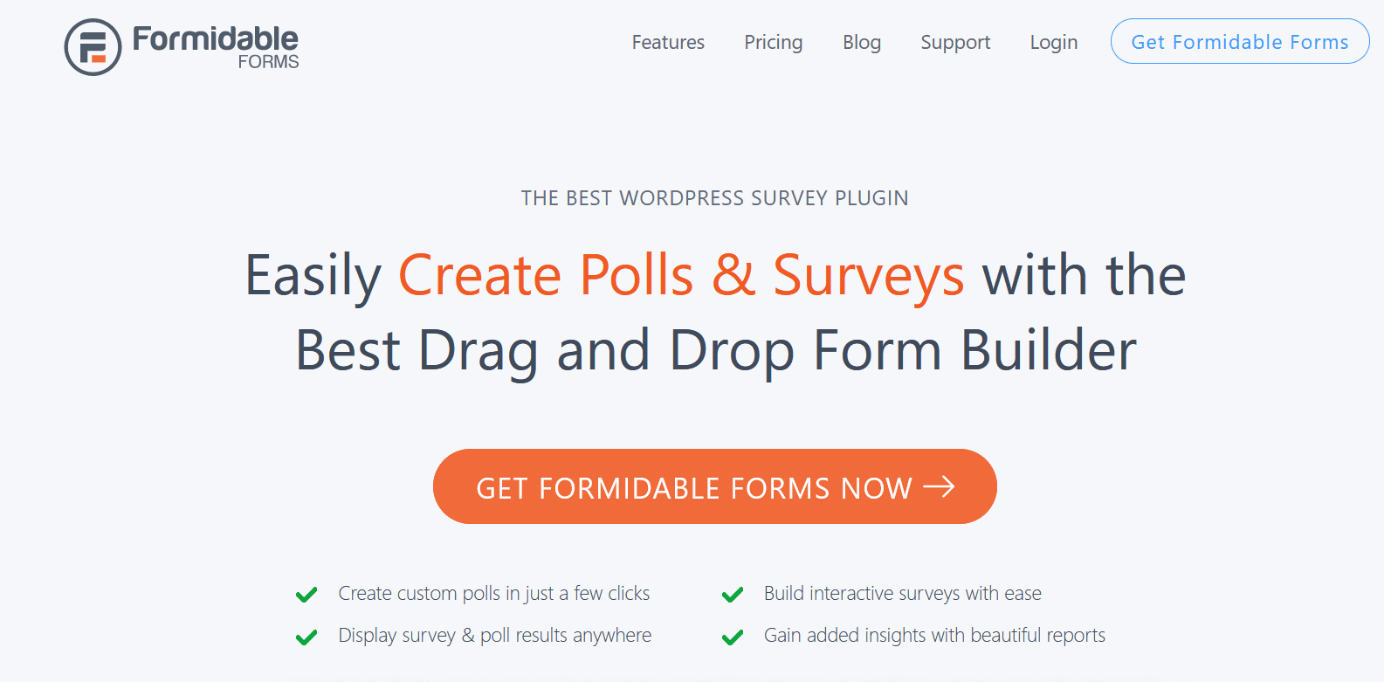The width and height of the screenshot is (1384, 682).
Task: Click THE BEST WORDPRESS SURVEY PLUGIN subtitle
Action: [x=715, y=198]
